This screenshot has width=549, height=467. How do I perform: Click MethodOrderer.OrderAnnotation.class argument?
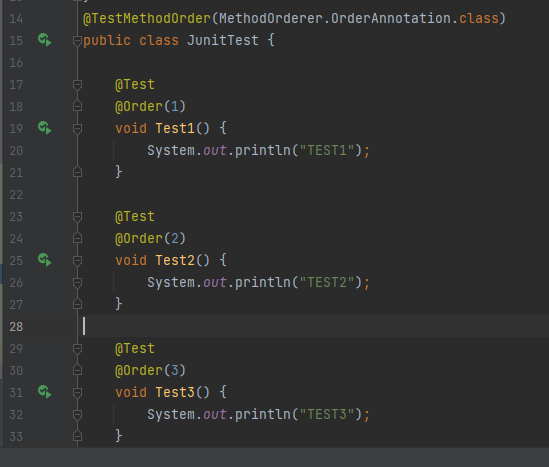[359, 19]
